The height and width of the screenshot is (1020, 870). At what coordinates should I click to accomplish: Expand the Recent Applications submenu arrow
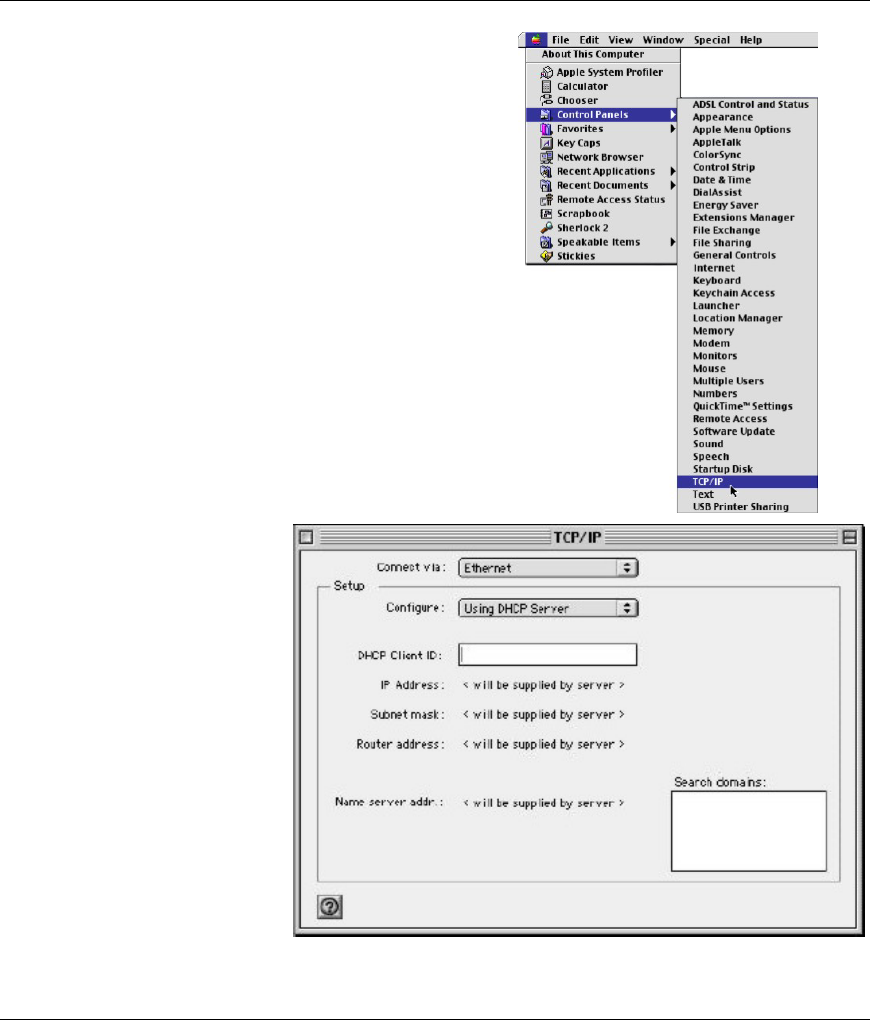(x=673, y=171)
